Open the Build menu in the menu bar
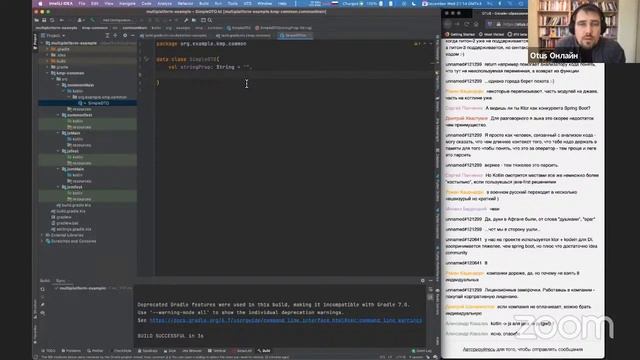 click(204, 4)
